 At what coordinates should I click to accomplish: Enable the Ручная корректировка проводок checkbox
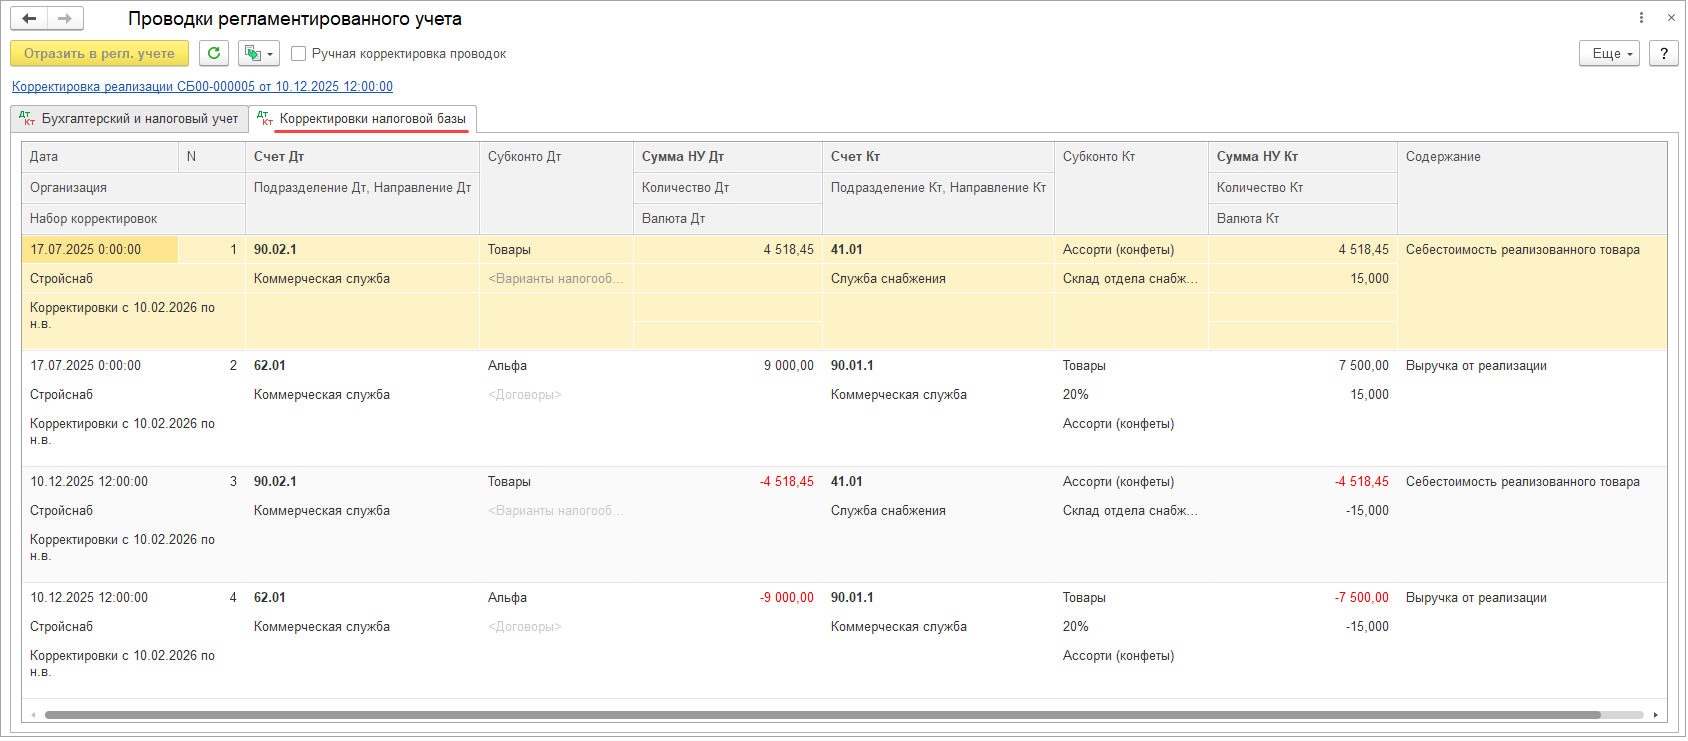coord(298,54)
